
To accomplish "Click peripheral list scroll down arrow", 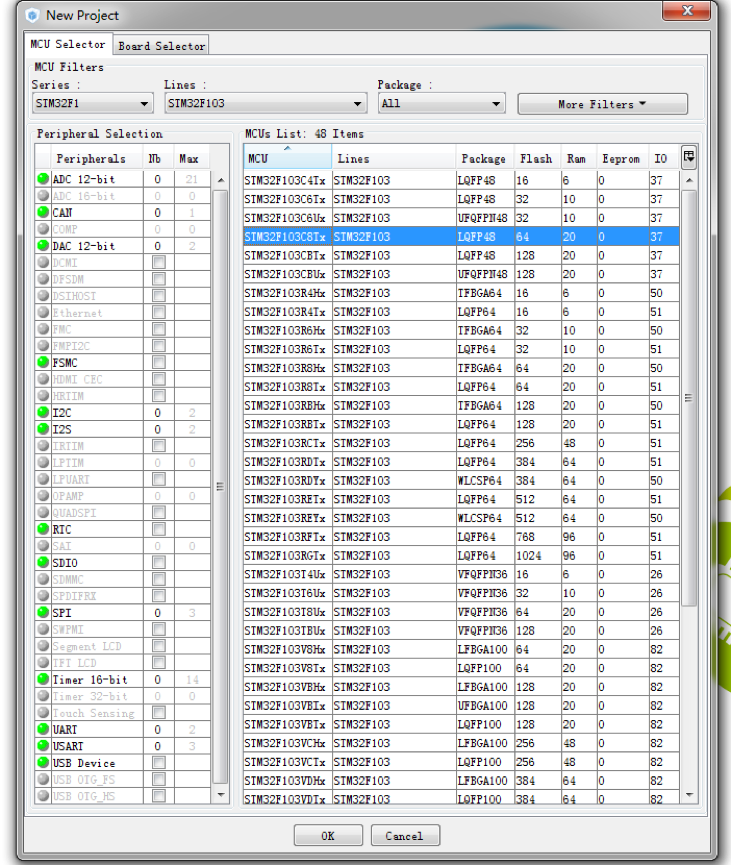I will click(221, 794).
